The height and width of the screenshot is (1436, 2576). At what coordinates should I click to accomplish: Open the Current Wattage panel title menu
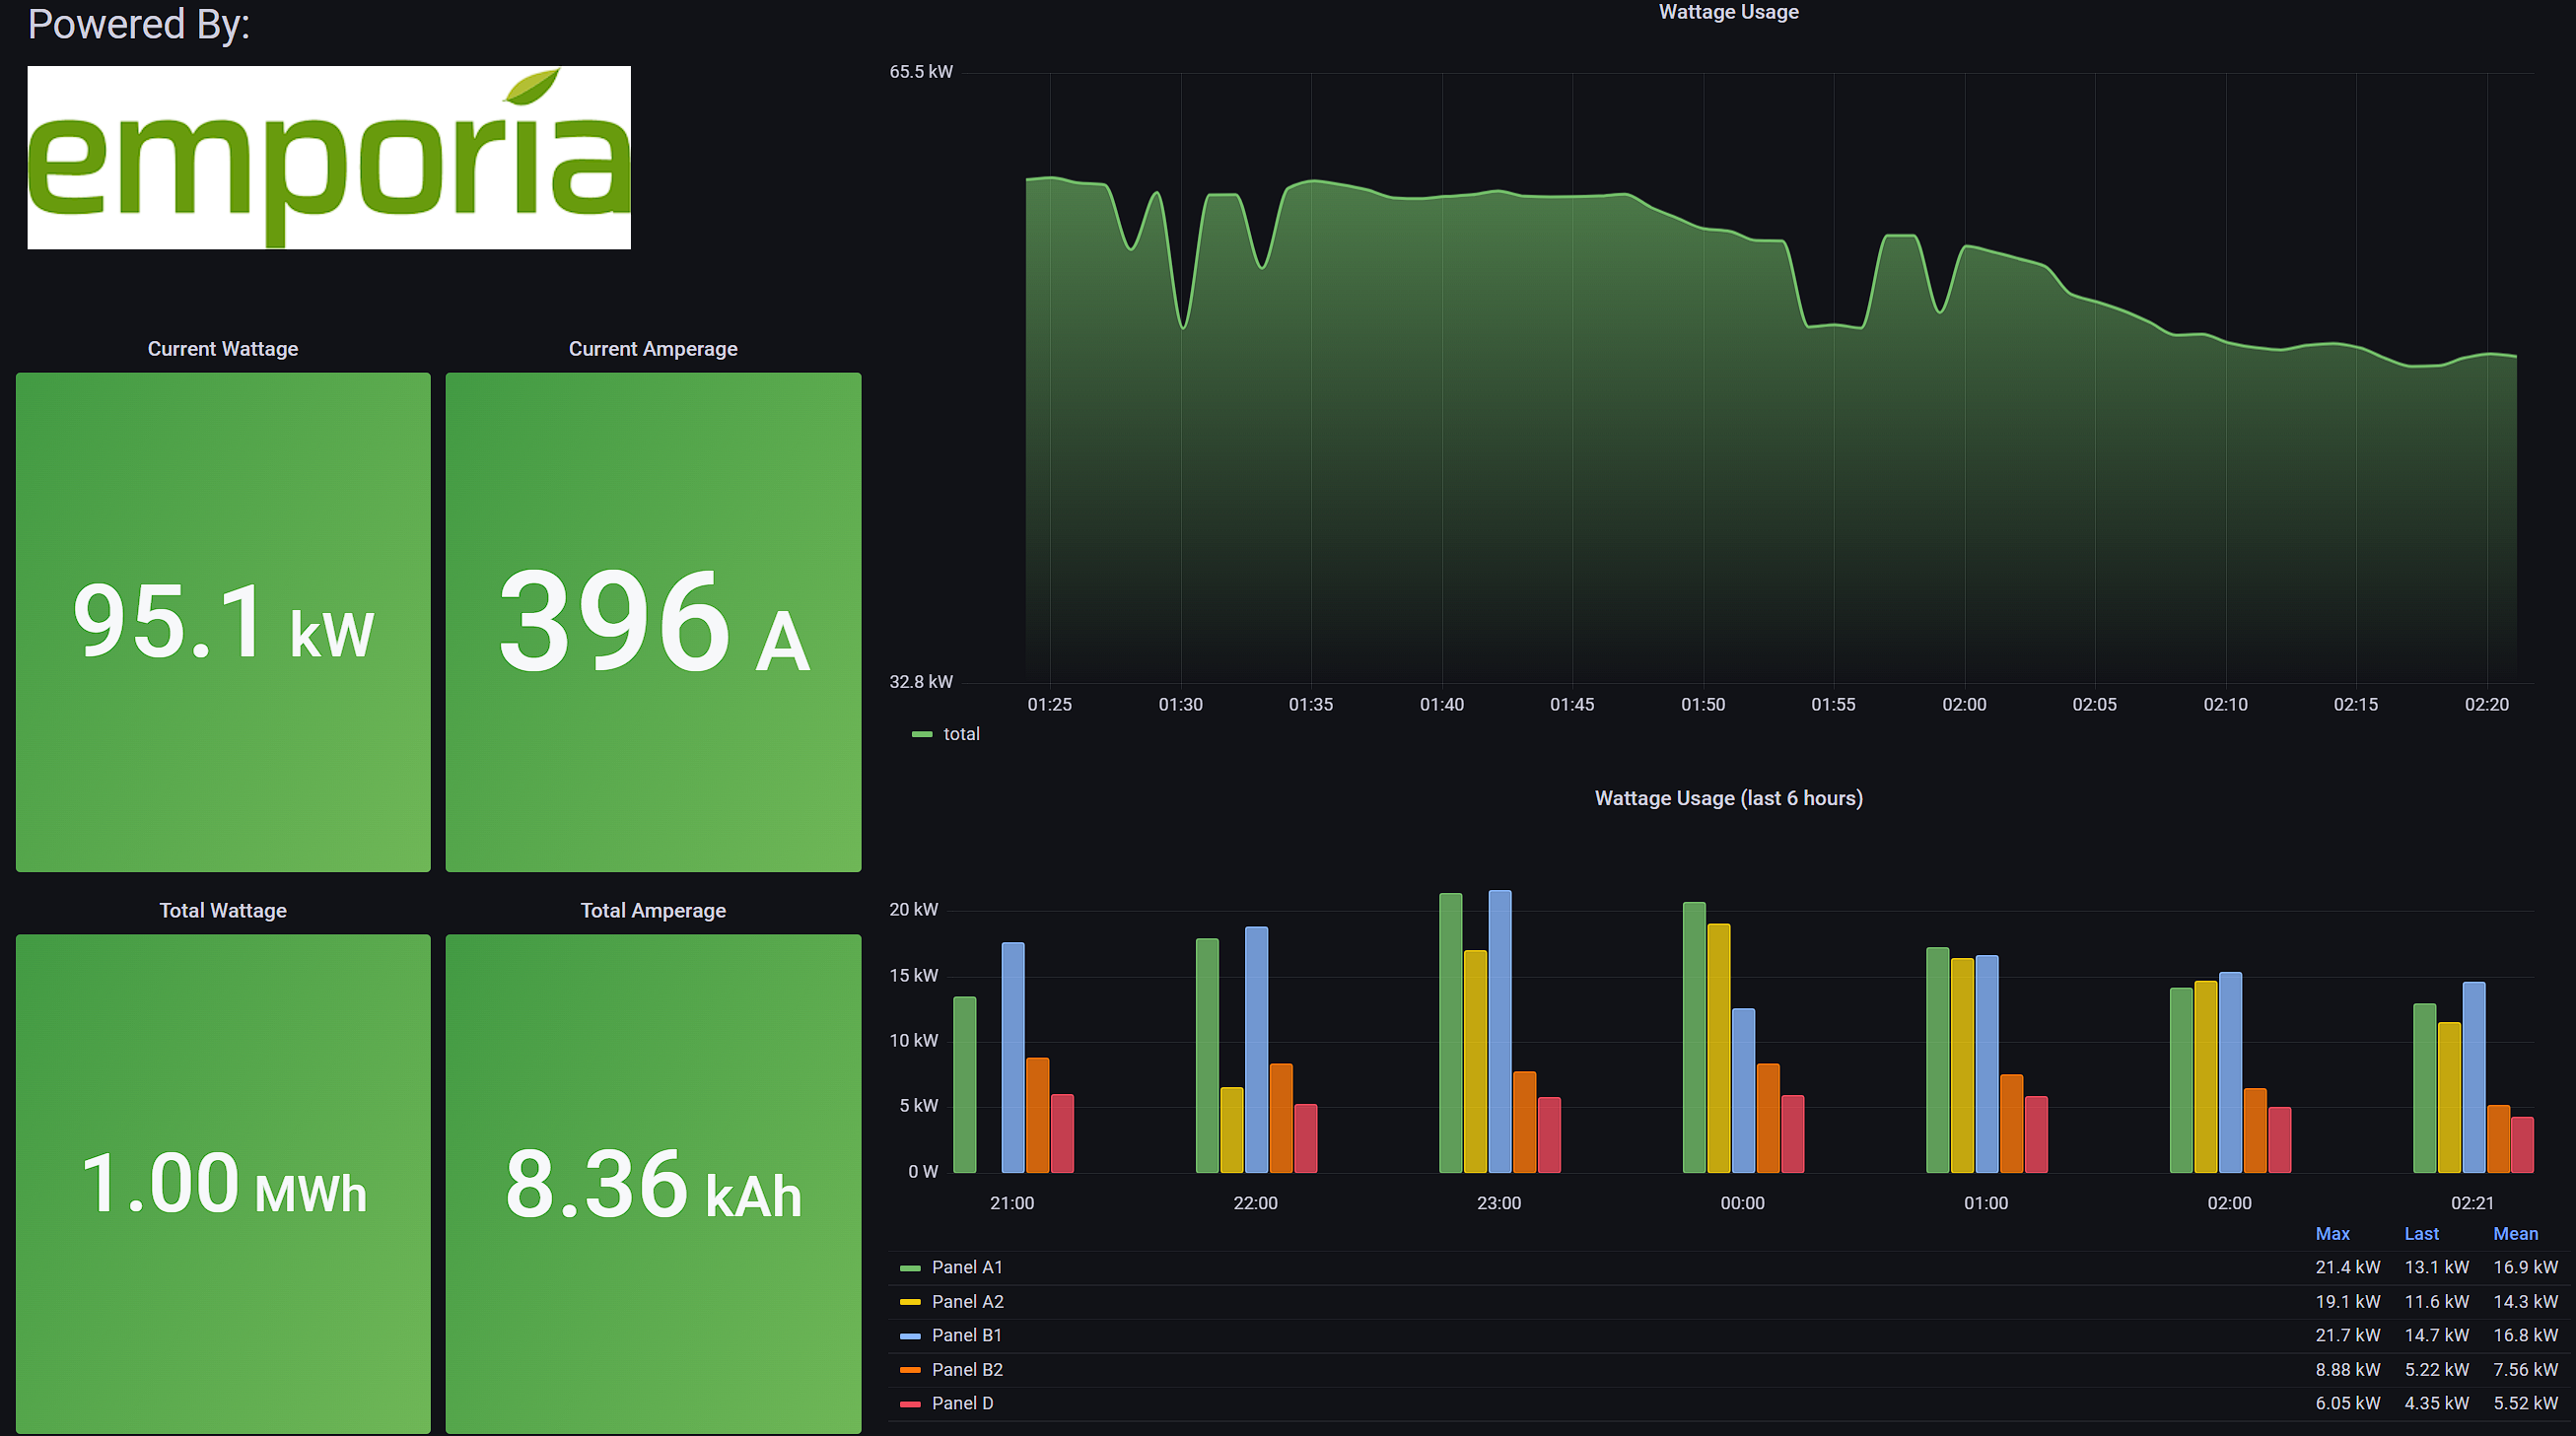223,349
